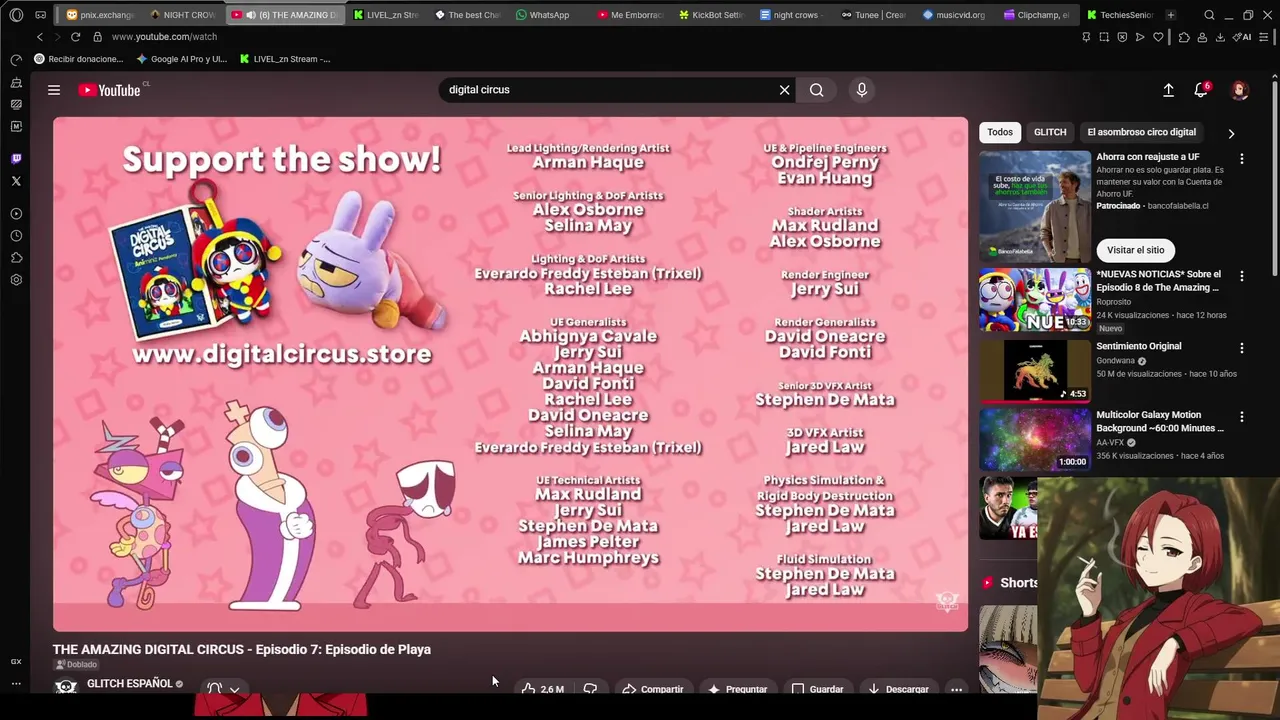Reload the page with refresh icon

click(x=75, y=37)
